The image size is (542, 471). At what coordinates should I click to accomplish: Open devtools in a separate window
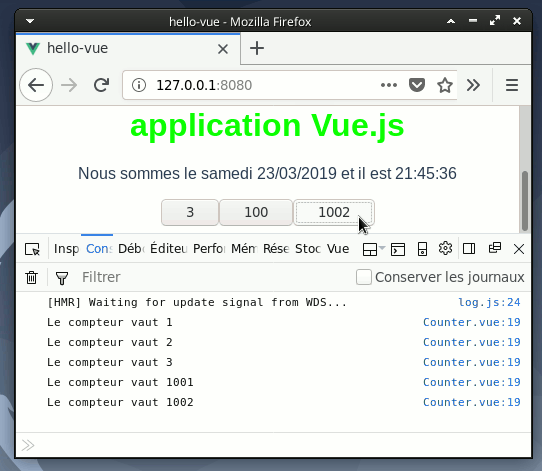pyautogui.click(x=495, y=248)
